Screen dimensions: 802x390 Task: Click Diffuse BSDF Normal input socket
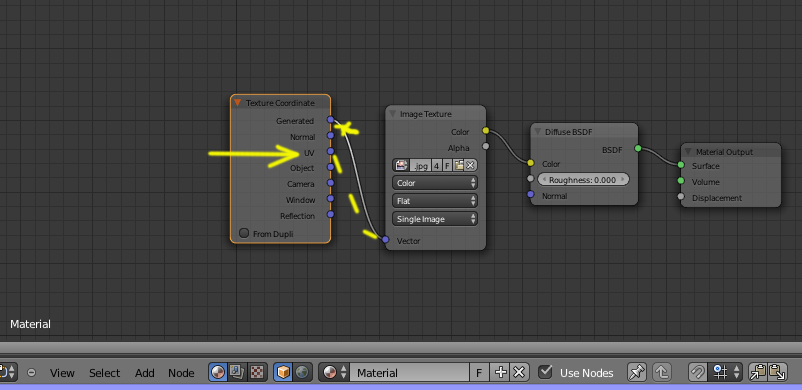click(530, 194)
